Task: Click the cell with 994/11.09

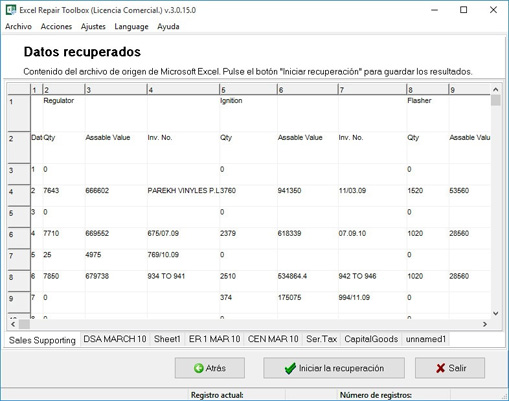Action: click(x=372, y=302)
